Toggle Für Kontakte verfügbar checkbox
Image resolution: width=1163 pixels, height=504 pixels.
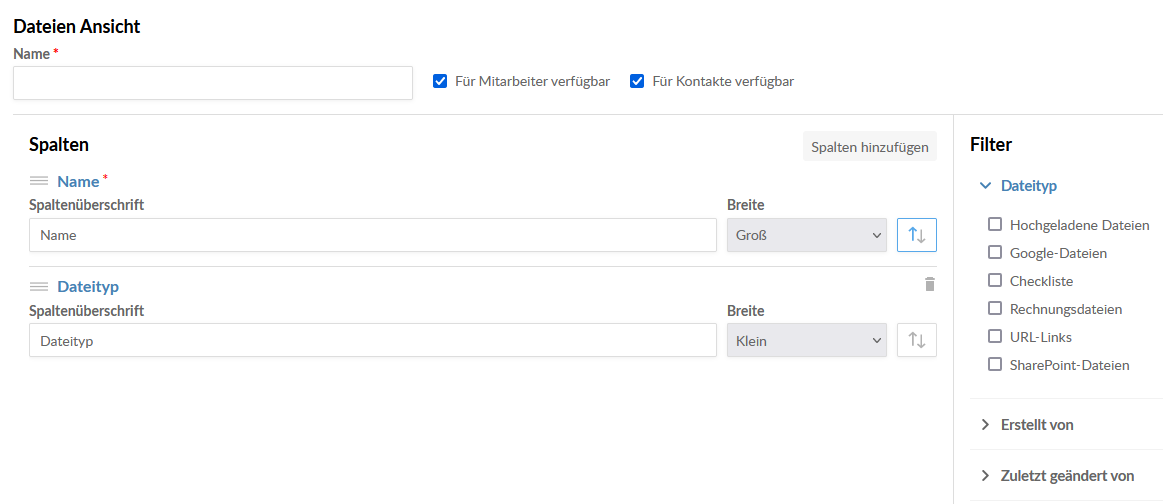636,82
